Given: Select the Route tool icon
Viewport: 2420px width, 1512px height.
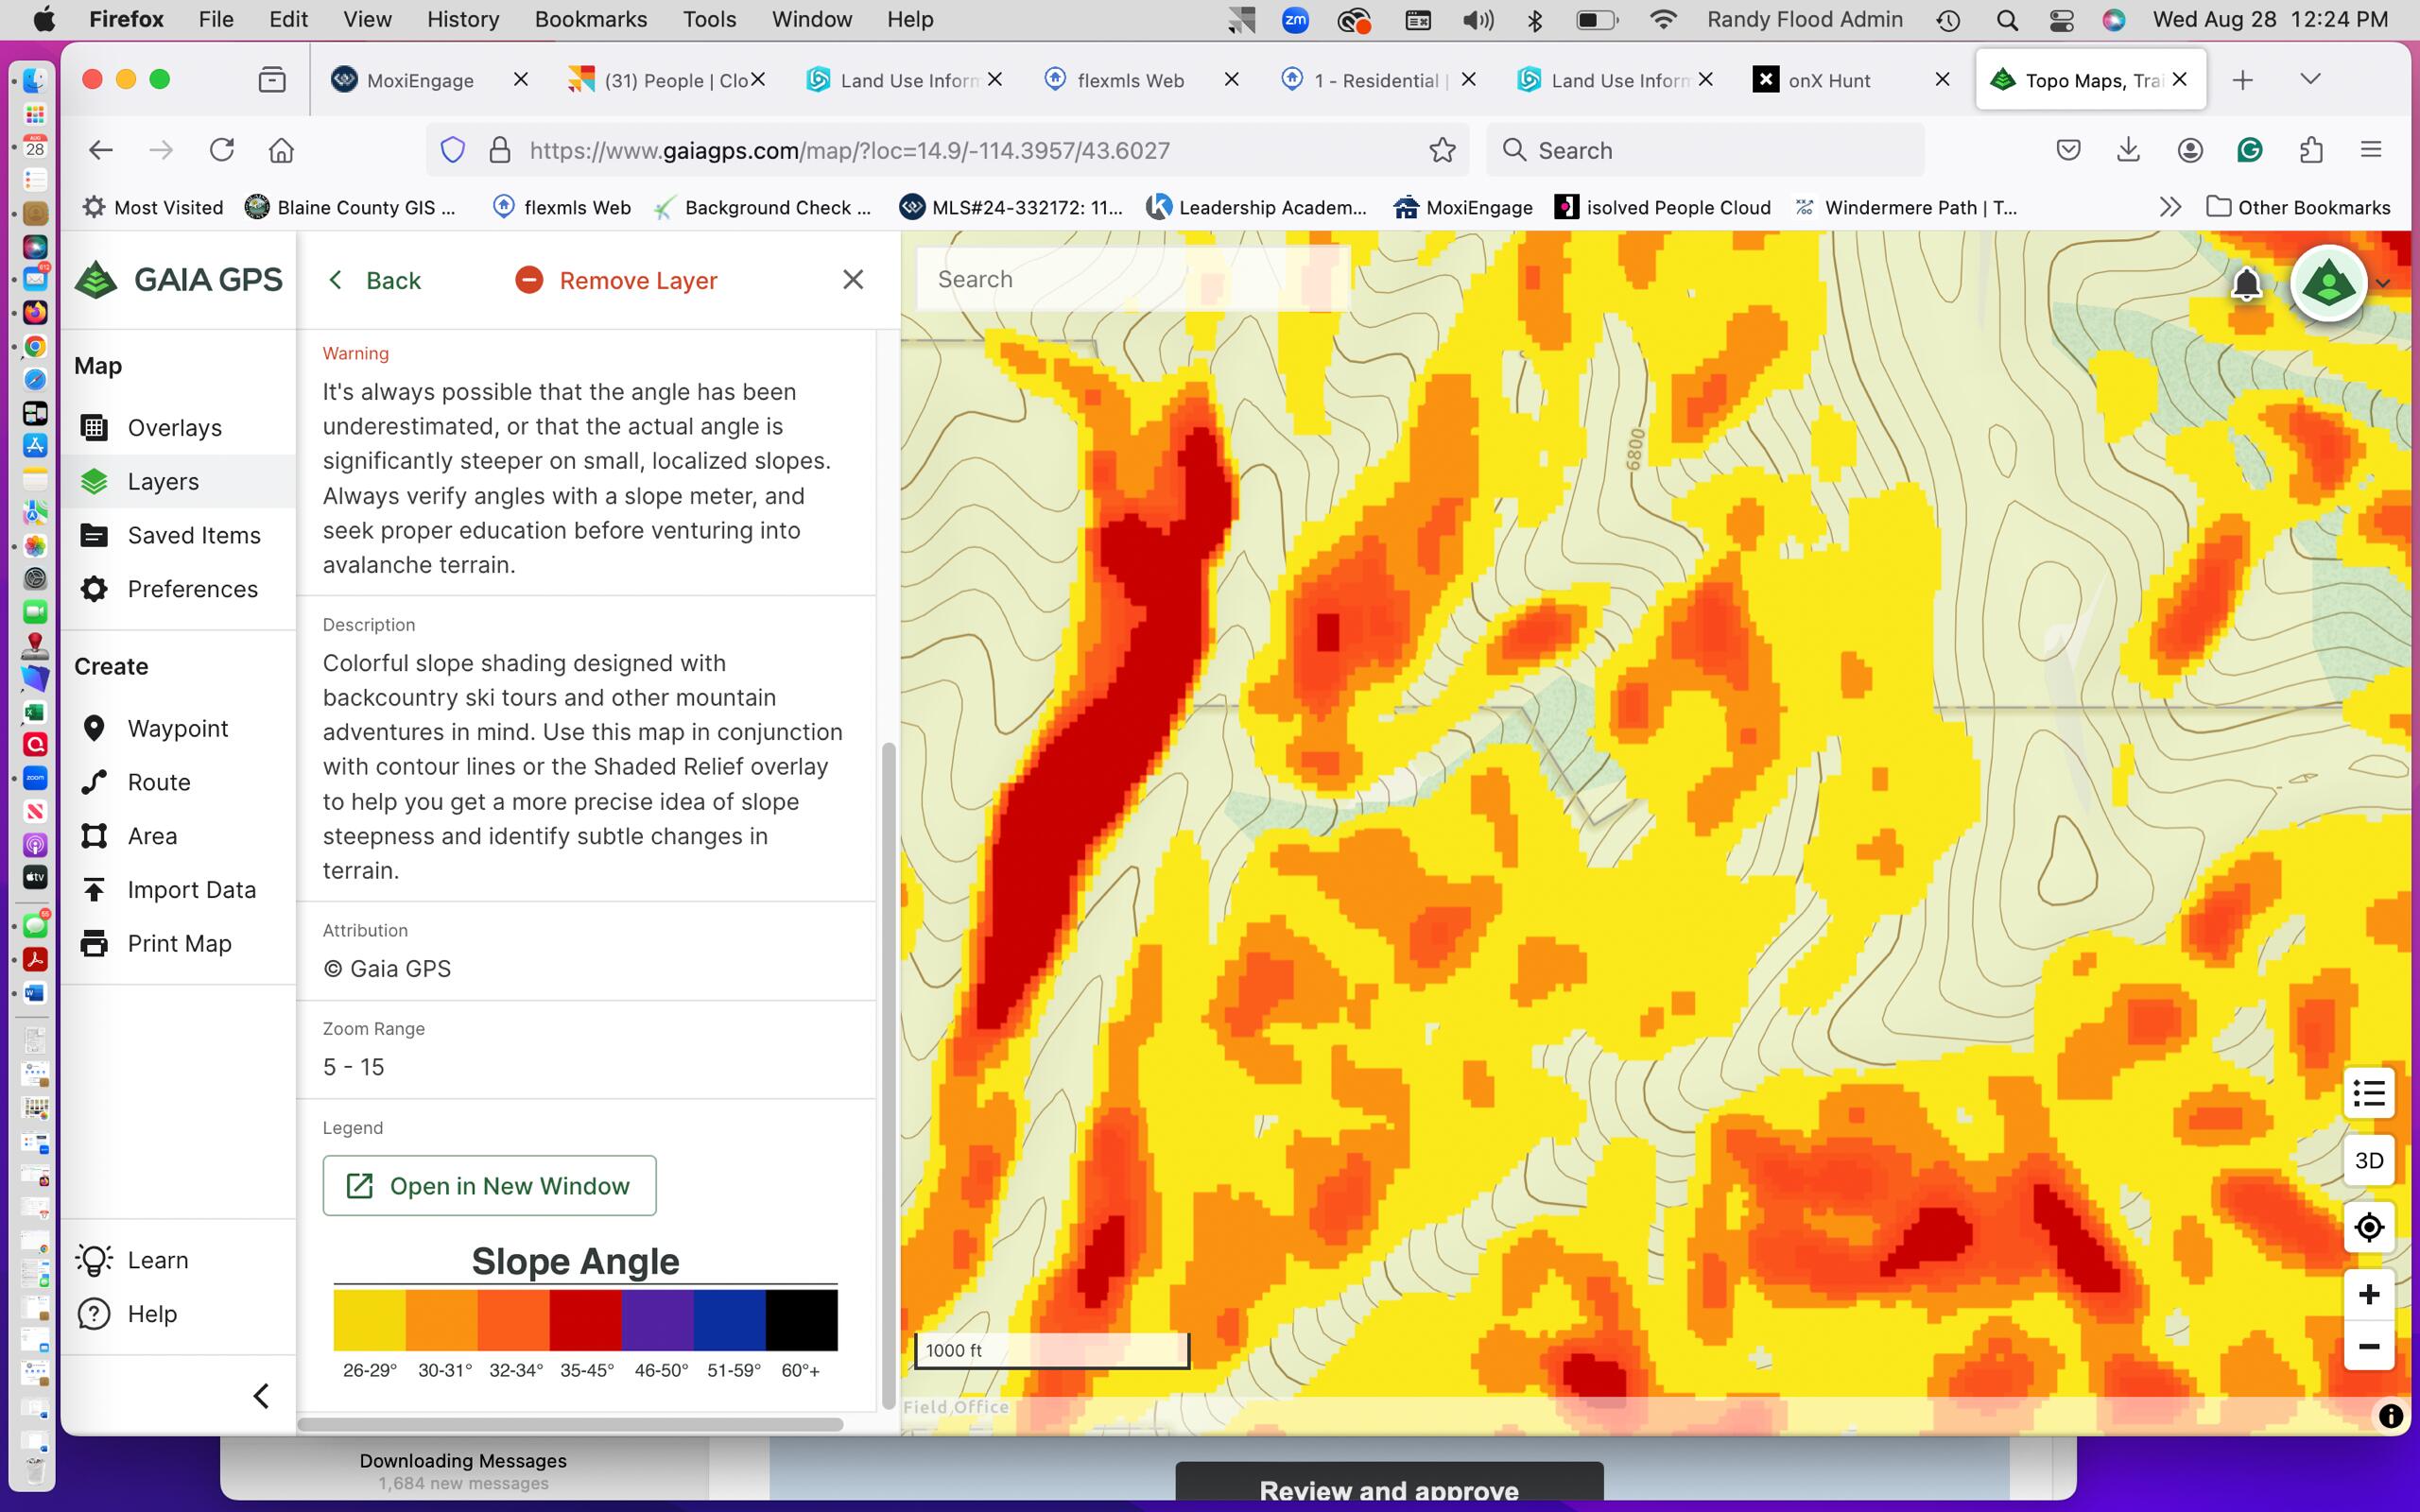Looking at the screenshot, I should [94, 782].
